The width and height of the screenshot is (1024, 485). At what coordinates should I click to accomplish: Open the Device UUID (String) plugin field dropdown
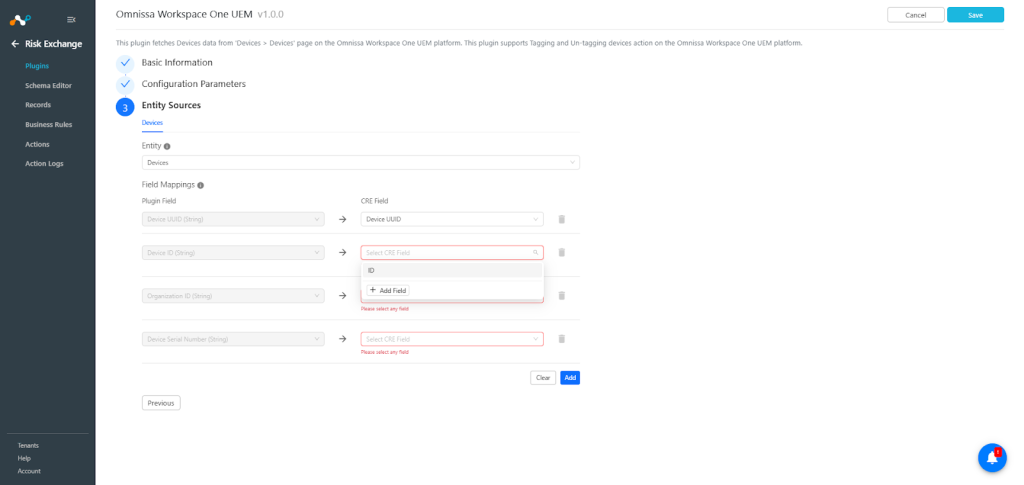(x=233, y=219)
